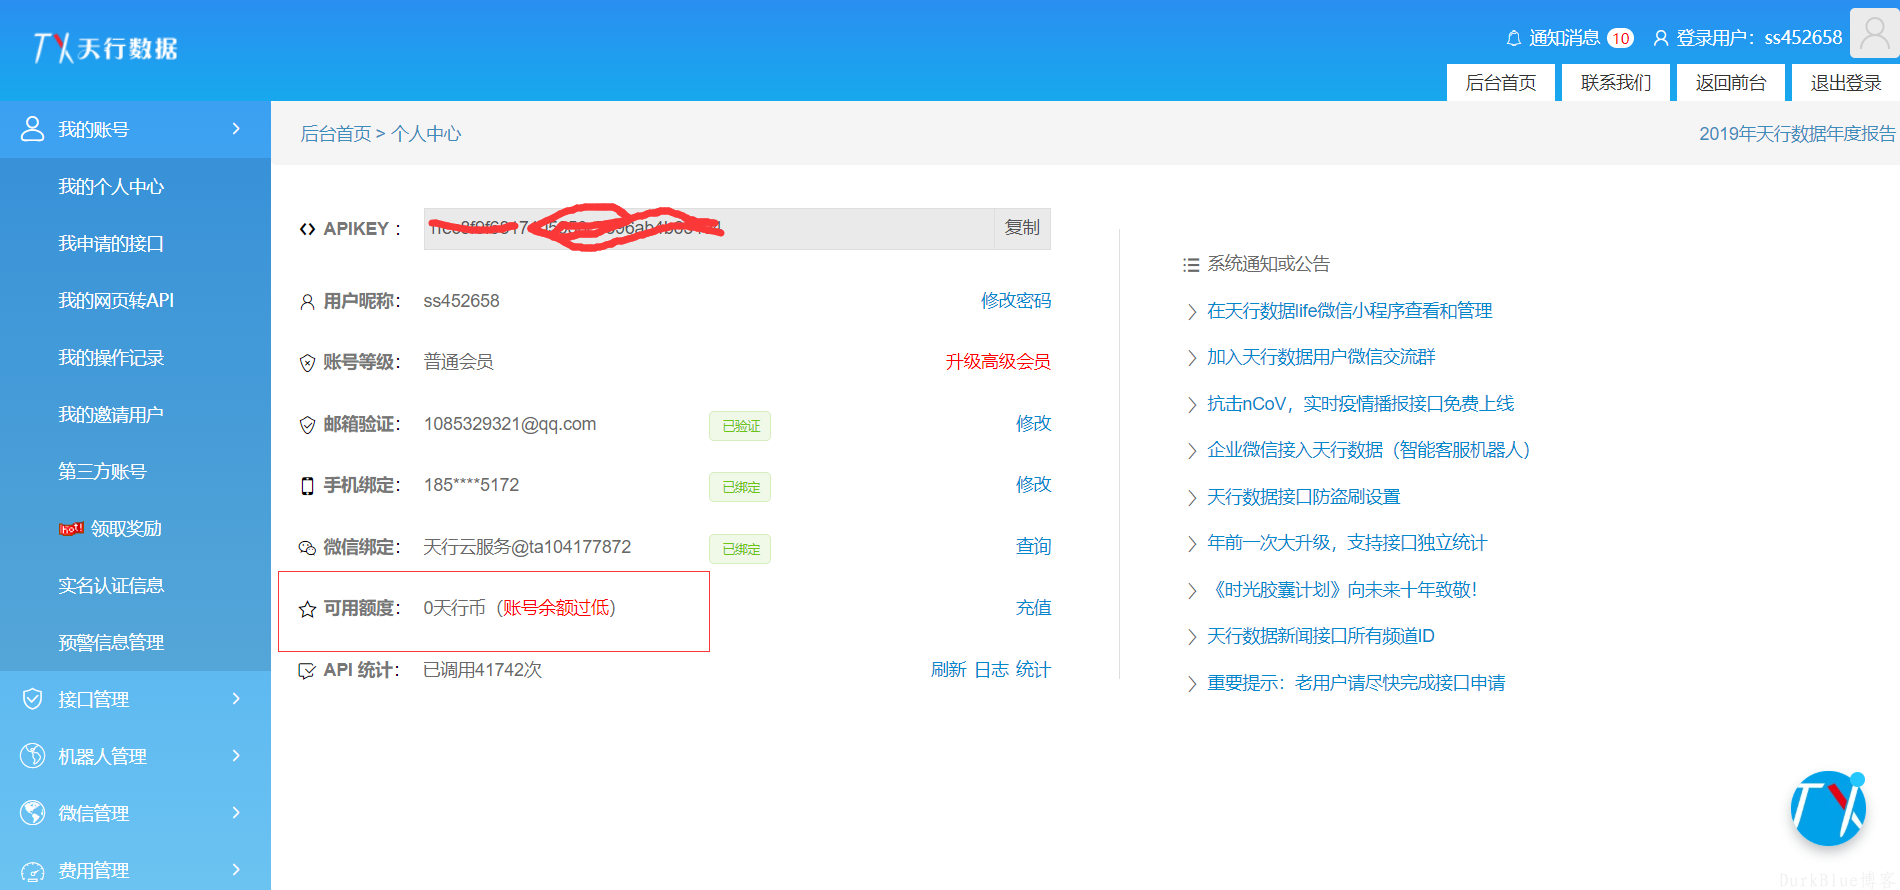Click the 我的账号 person icon in sidebar
The image size is (1900, 890).
pyautogui.click(x=33, y=129)
